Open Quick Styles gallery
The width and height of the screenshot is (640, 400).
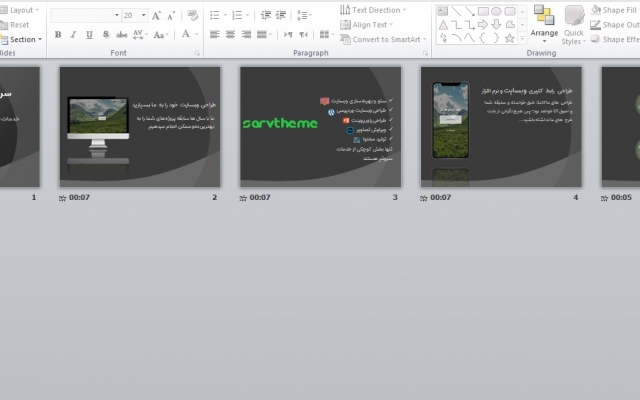[x=573, y=24]
